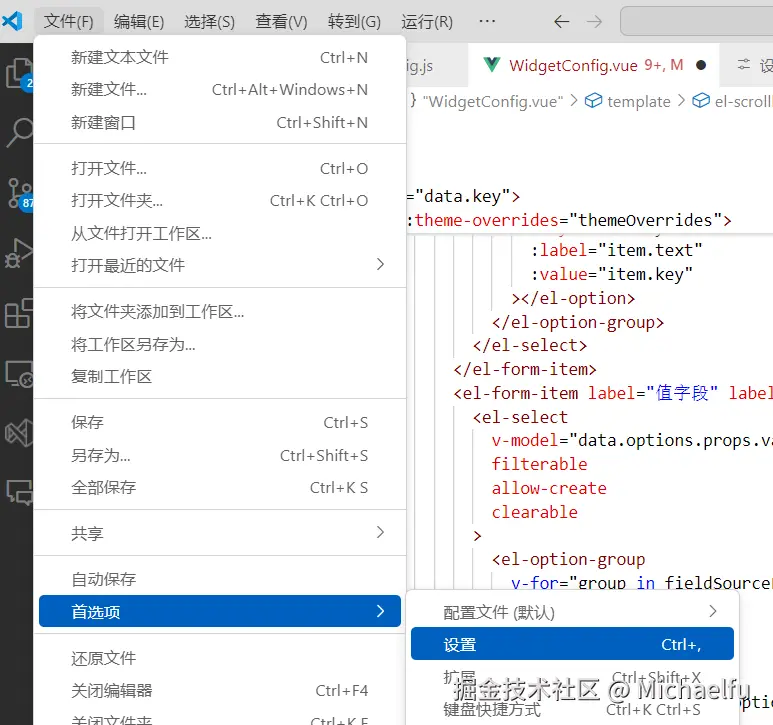773x725 pixels.
Task: Switch to the WidgetConfig.vue tab
Action: click(594, 65)
